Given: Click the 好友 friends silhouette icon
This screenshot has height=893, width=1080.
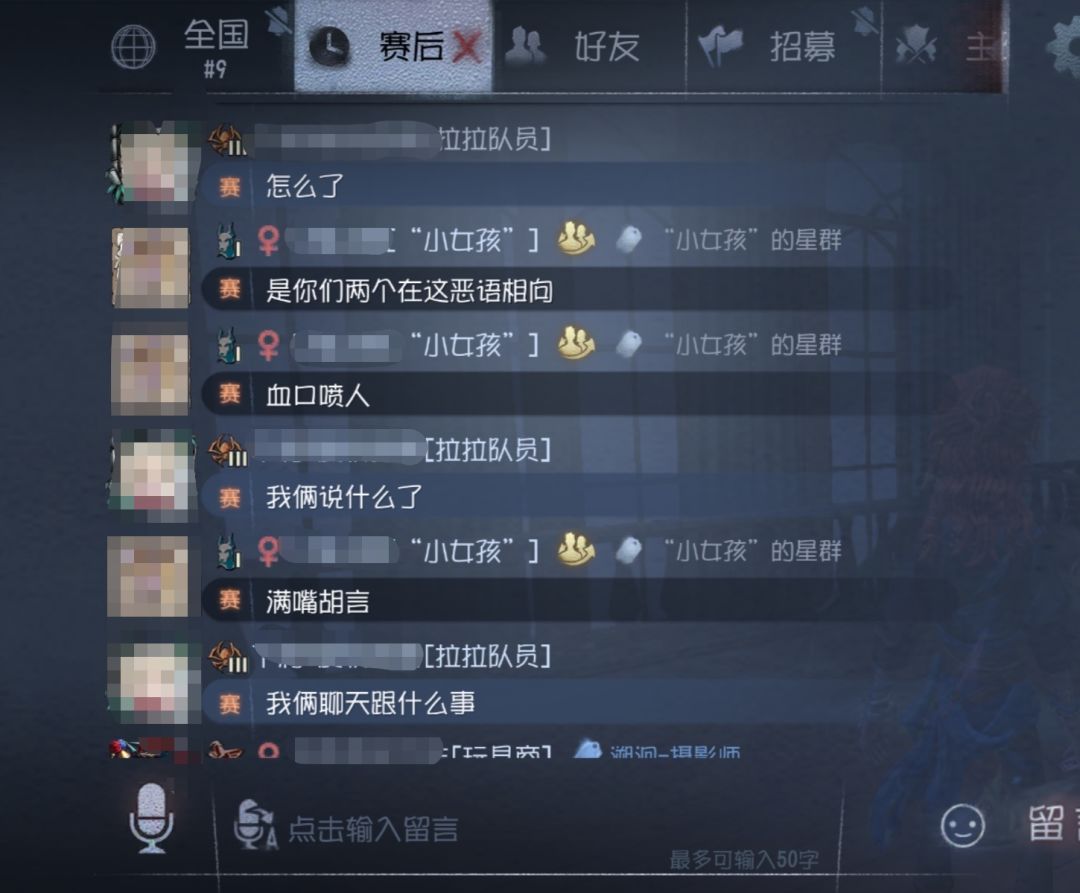Looking at the screenshot, I should point(526,46).
